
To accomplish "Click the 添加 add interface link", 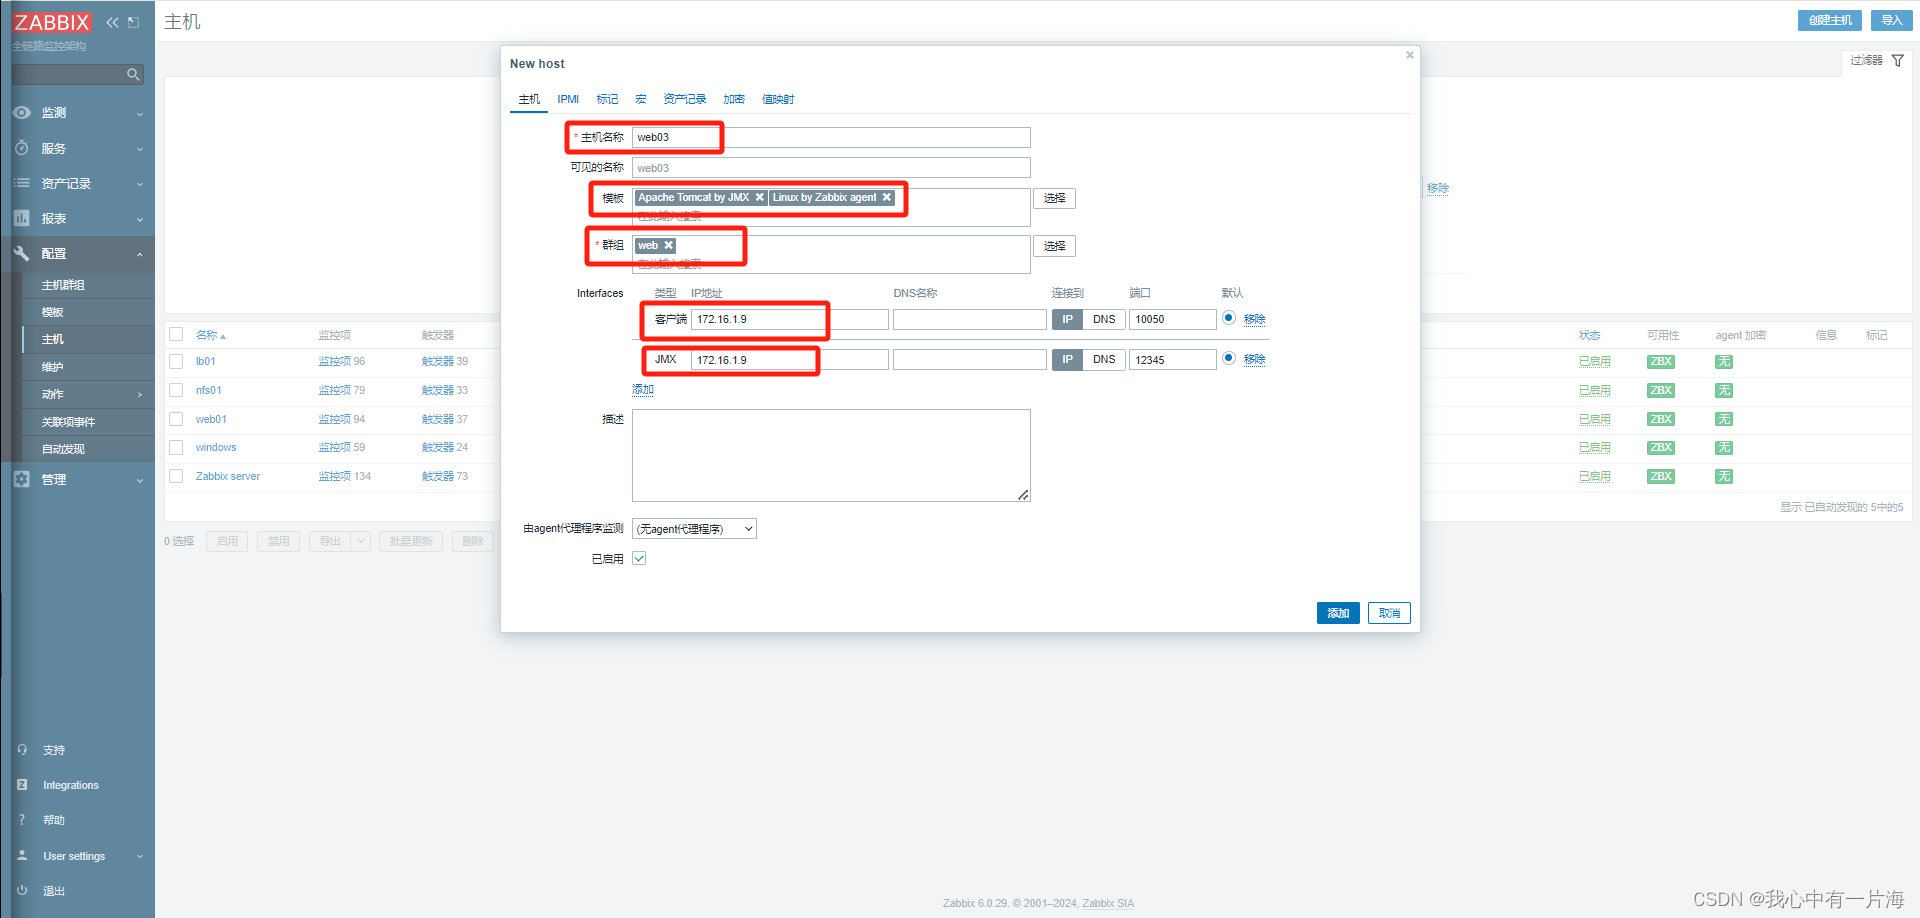I will tap(643, 390).
